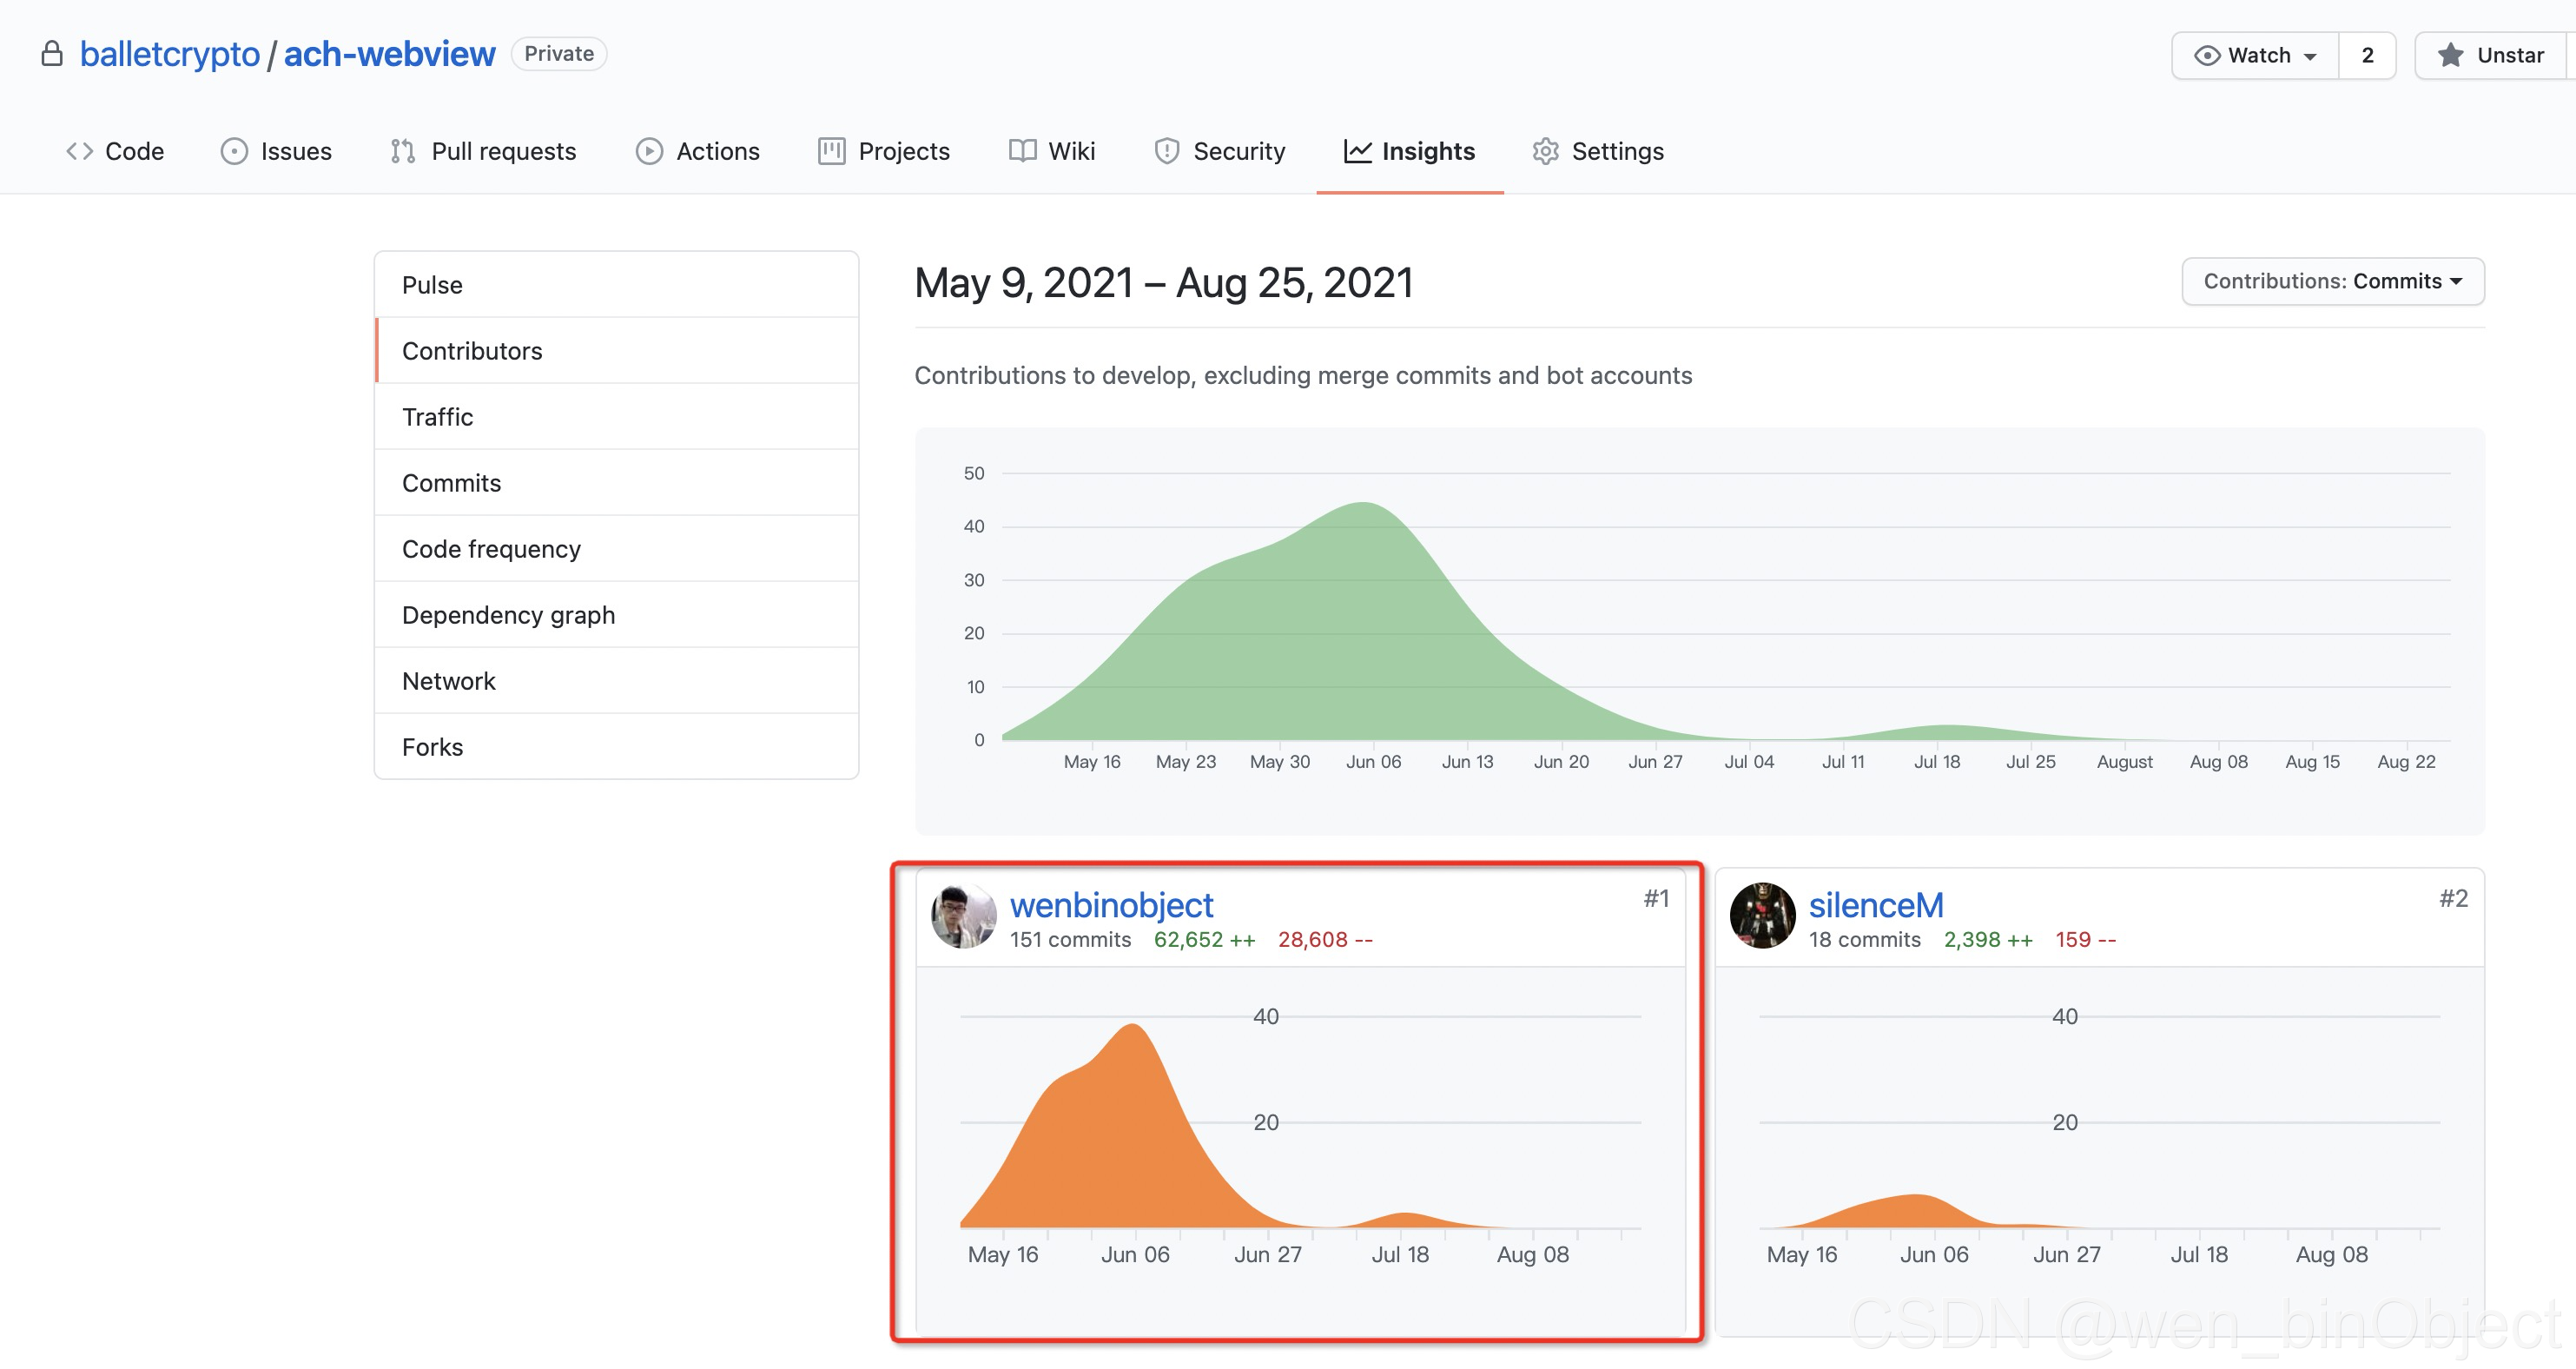Go to the Security tab
Viewport: 2576px width, 1369px height.
(1220, 151)
